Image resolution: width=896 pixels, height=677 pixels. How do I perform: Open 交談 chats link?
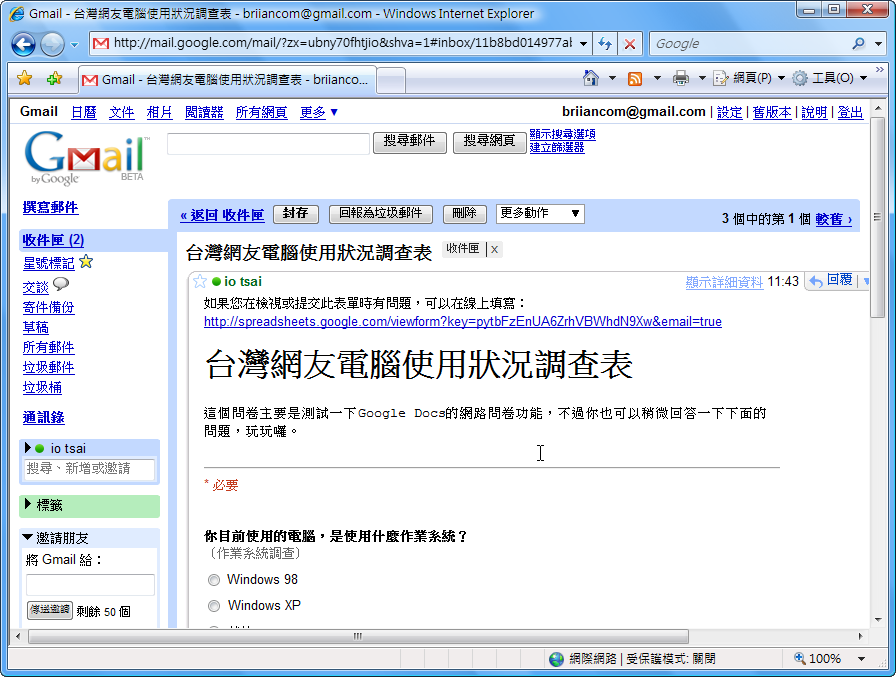[x=35, y=287]
